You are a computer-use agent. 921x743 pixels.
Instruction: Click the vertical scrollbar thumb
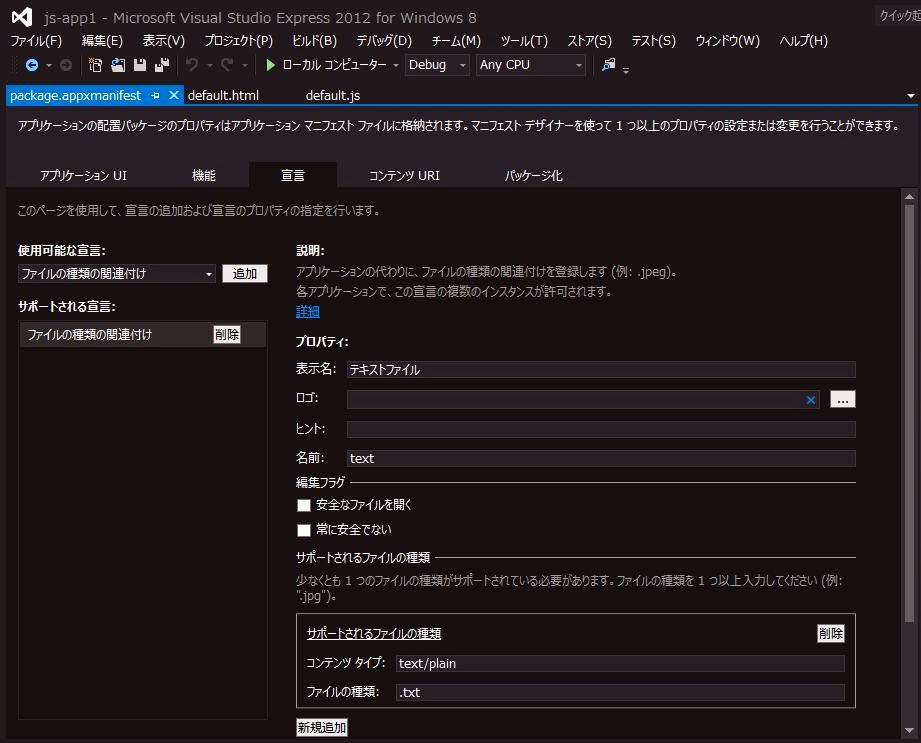[x=909, y=413]
